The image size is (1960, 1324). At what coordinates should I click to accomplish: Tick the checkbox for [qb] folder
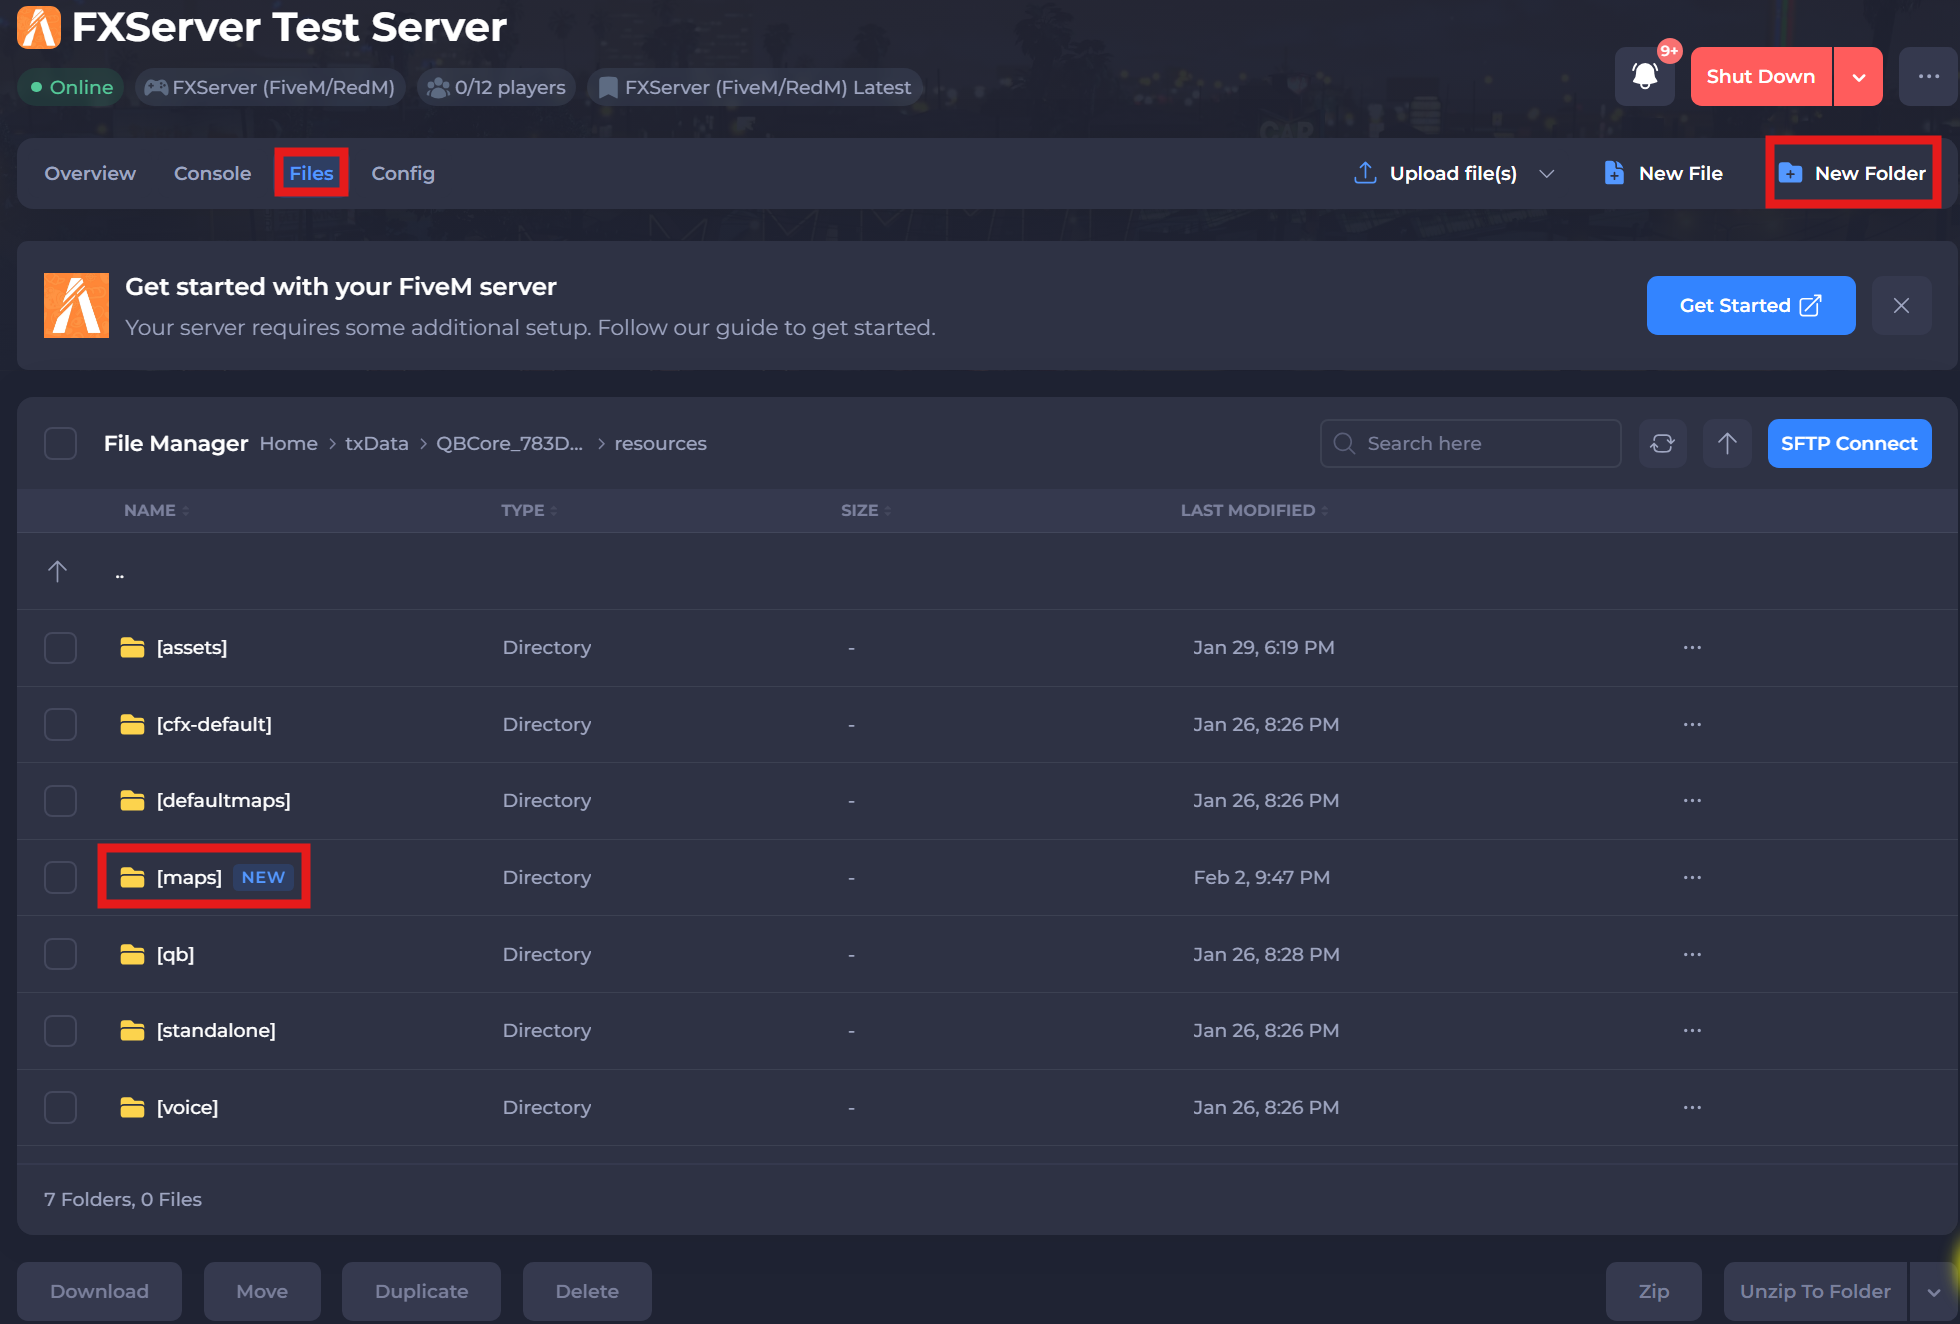[60, 954]
